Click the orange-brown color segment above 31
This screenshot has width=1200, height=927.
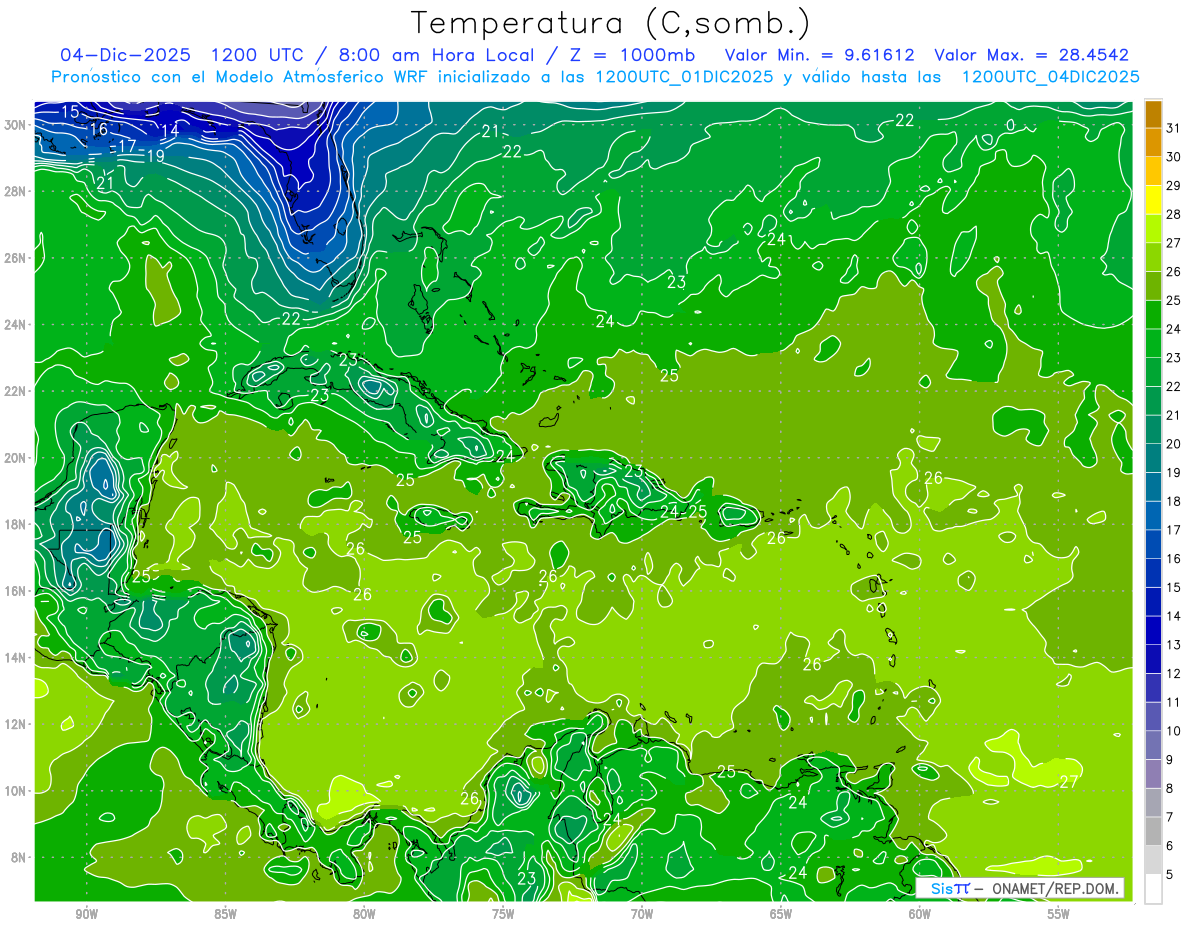click(x=1153, y=114)
